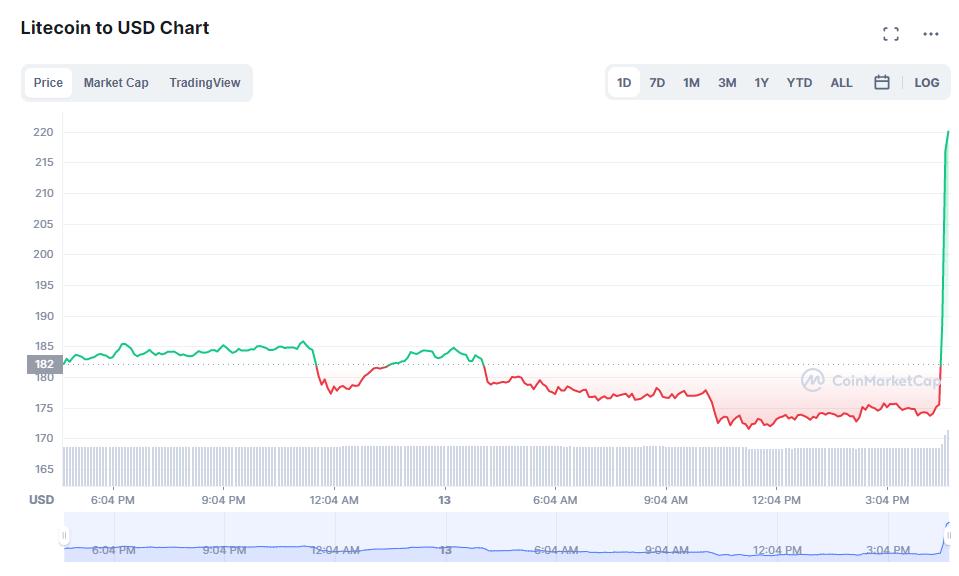Image resolution: width=959 pixels, height=576 pixels.
Task: Select the 7D time range
Action: click(657, 83)
